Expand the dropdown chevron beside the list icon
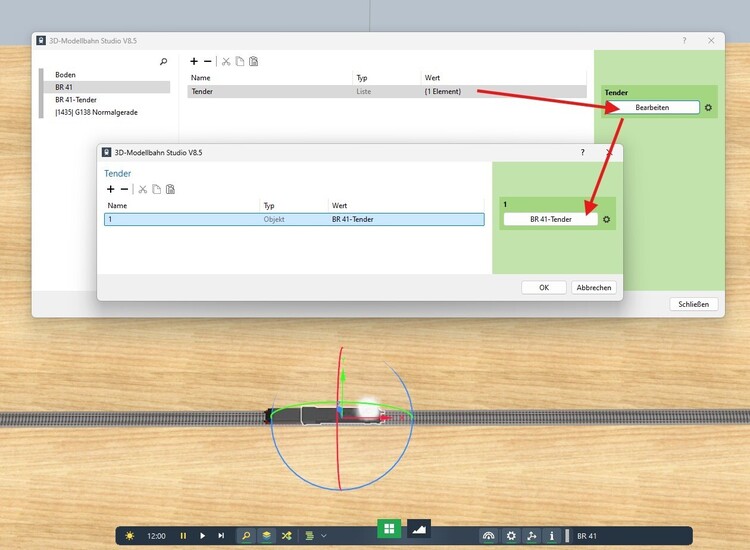Image resolution: width=750 pixels, height=550 pixels. point(324,536)
